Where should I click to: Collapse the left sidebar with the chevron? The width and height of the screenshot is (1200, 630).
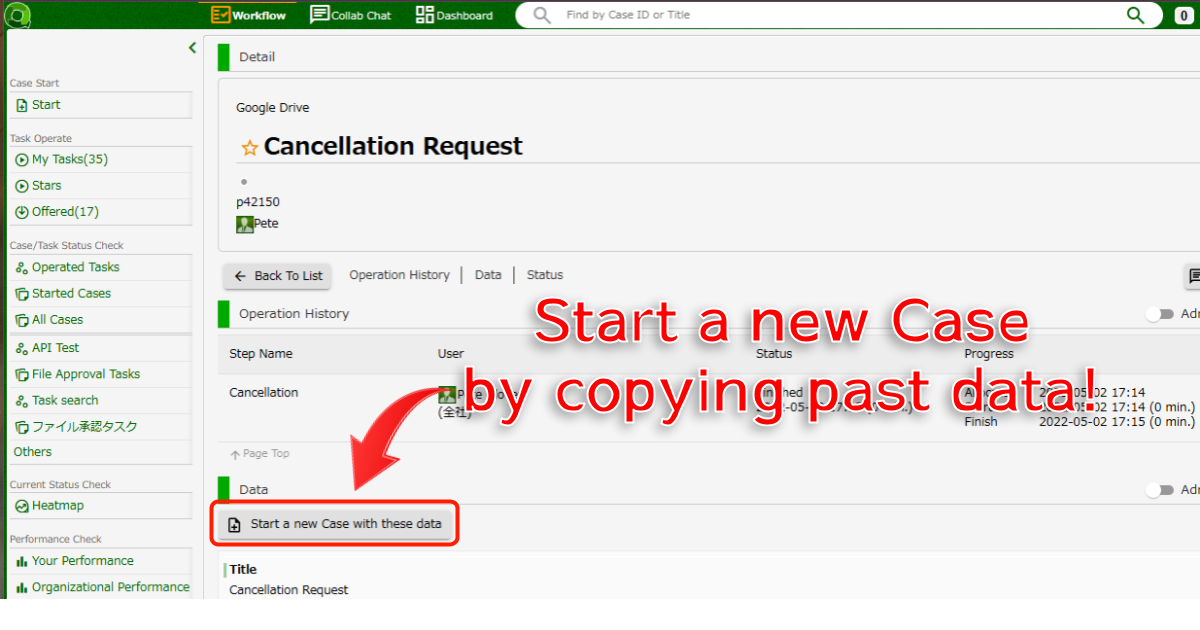(x=192, y=48)
